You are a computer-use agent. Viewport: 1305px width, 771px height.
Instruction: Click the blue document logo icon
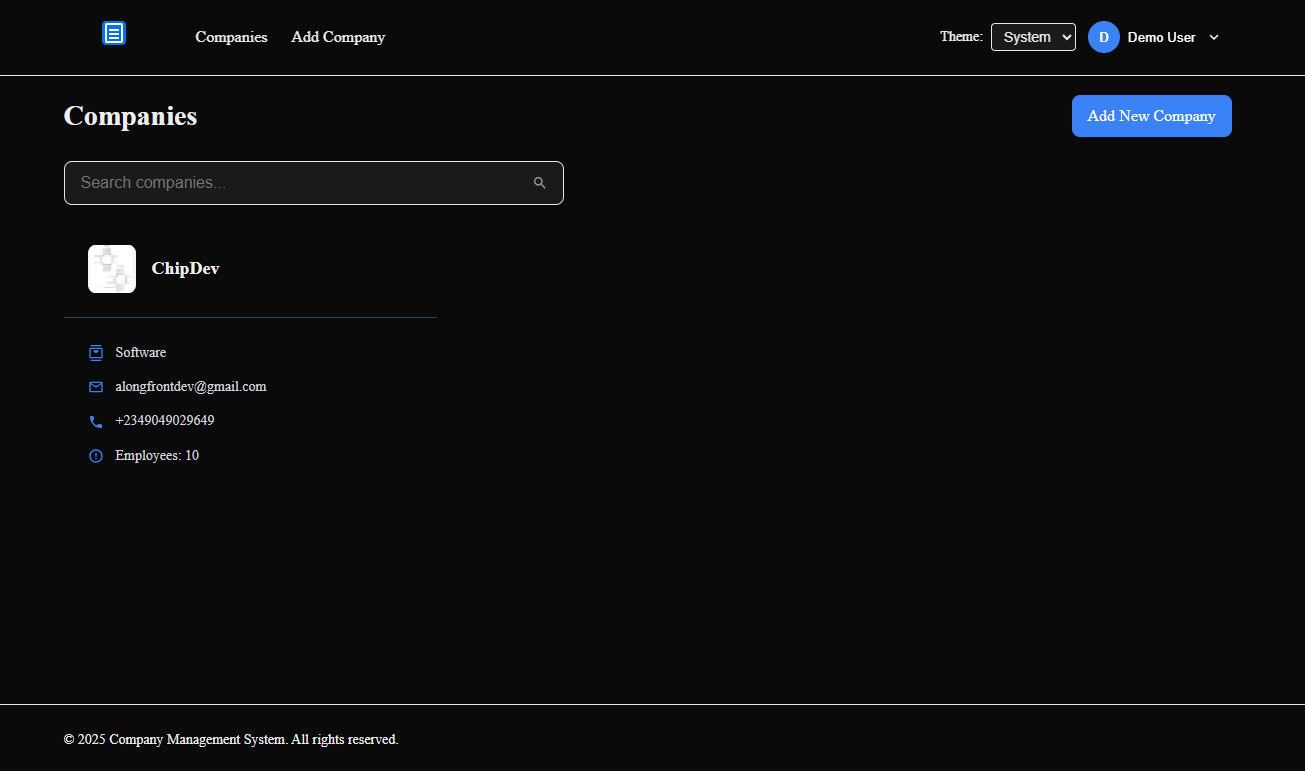click(x=114, y=33)
